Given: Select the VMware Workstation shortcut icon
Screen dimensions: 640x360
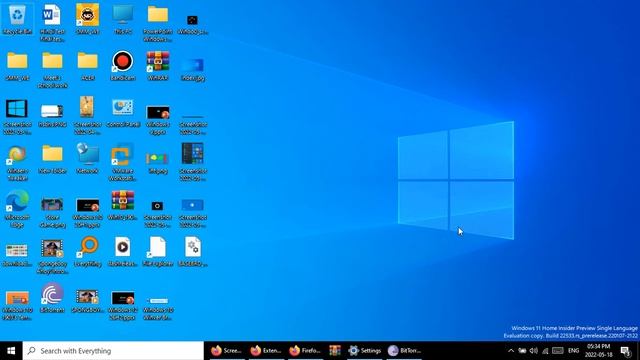Looking at the screenshot, I should 122,162.
